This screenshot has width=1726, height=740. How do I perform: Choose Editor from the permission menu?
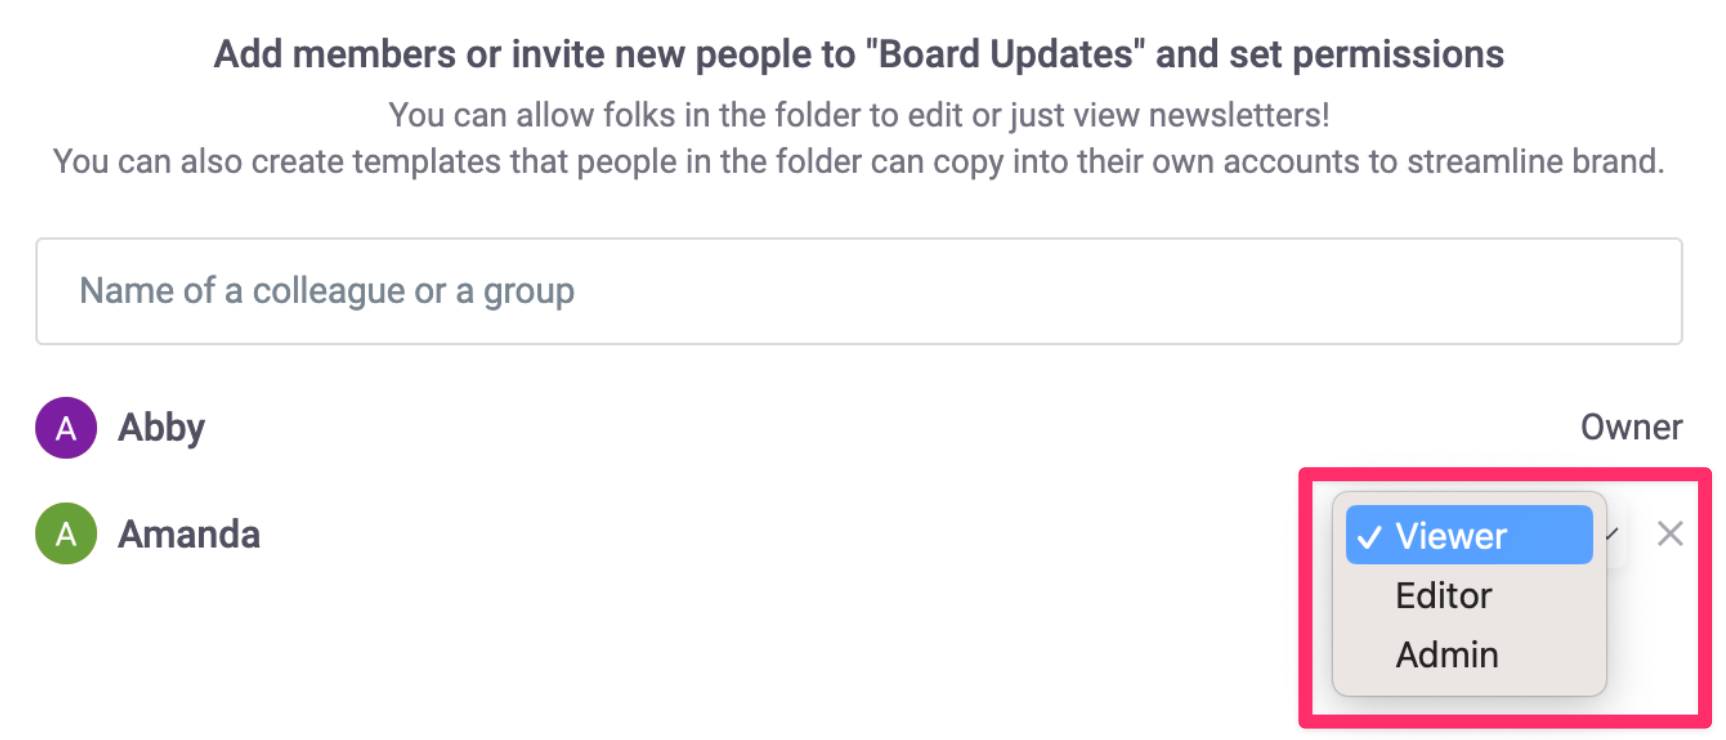pos(1444,596)
